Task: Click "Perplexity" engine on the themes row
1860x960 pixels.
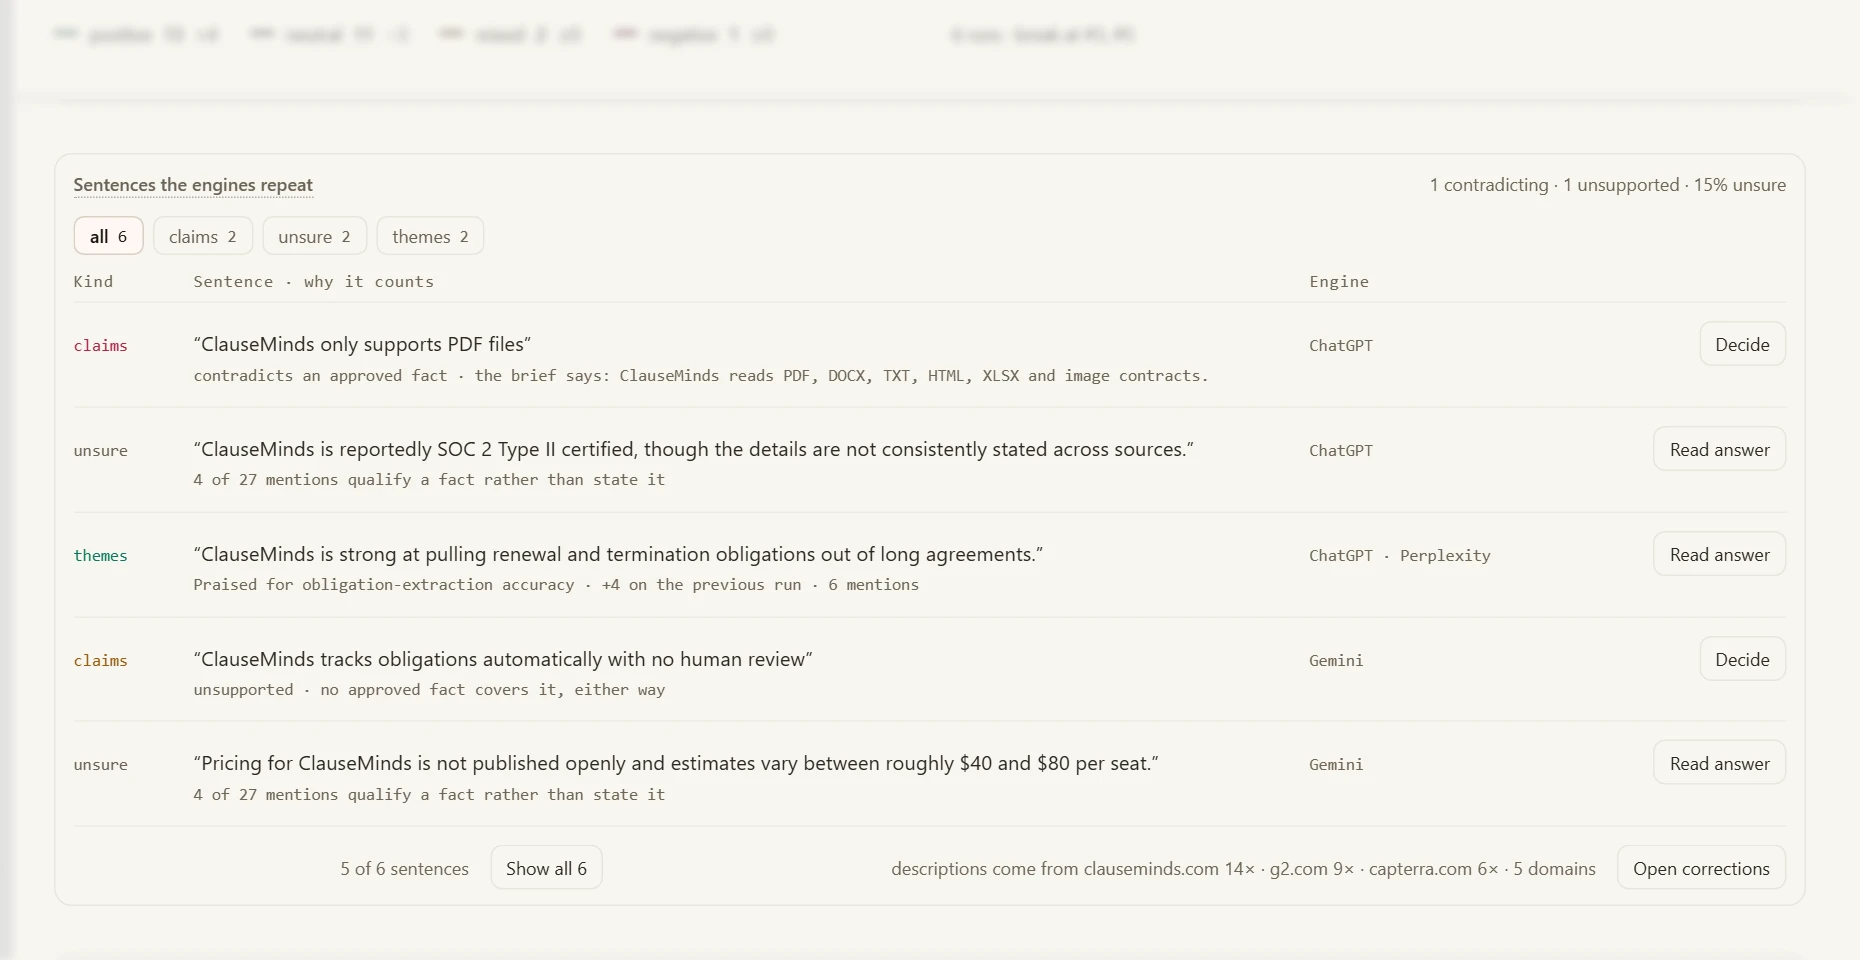Action: click(x=1445, y=555)
